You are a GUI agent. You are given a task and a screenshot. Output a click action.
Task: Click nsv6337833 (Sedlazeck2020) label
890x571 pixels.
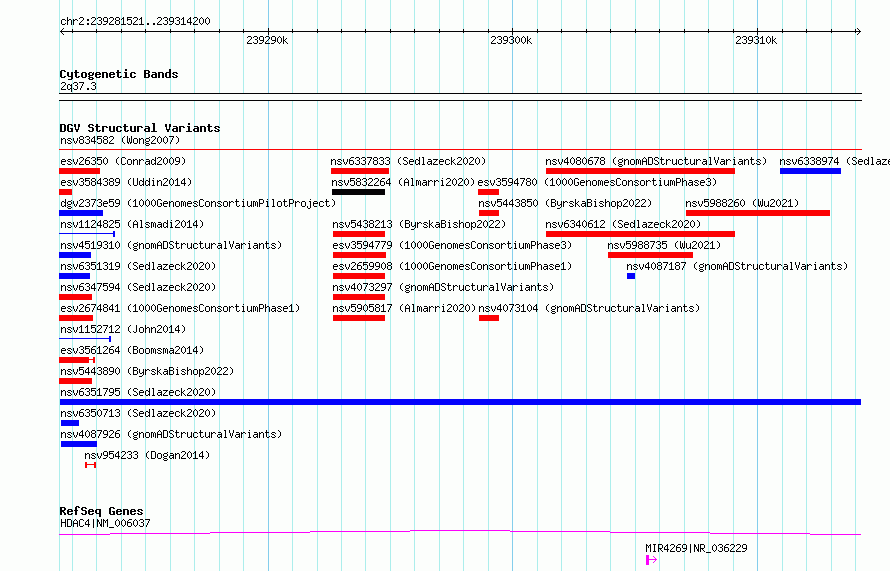click(x=409, y=161)
